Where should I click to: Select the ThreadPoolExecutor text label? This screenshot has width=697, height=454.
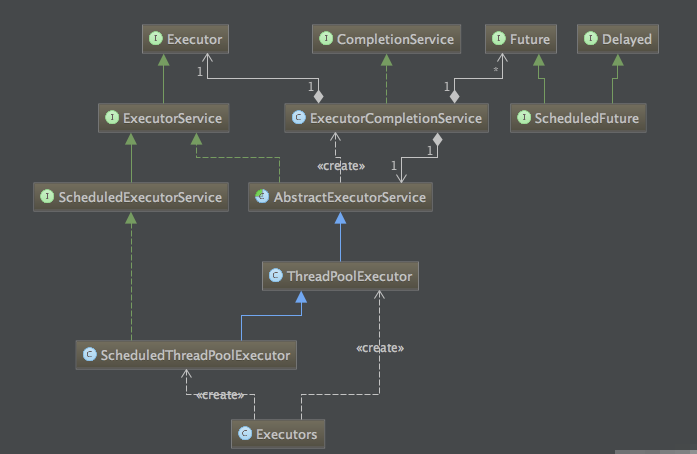click(349, 276)
